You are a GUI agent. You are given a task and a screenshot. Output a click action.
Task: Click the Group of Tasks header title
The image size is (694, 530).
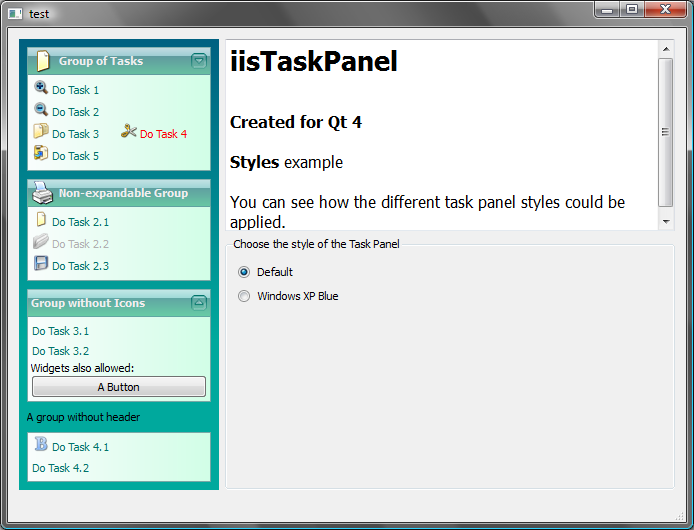point(101,61)
